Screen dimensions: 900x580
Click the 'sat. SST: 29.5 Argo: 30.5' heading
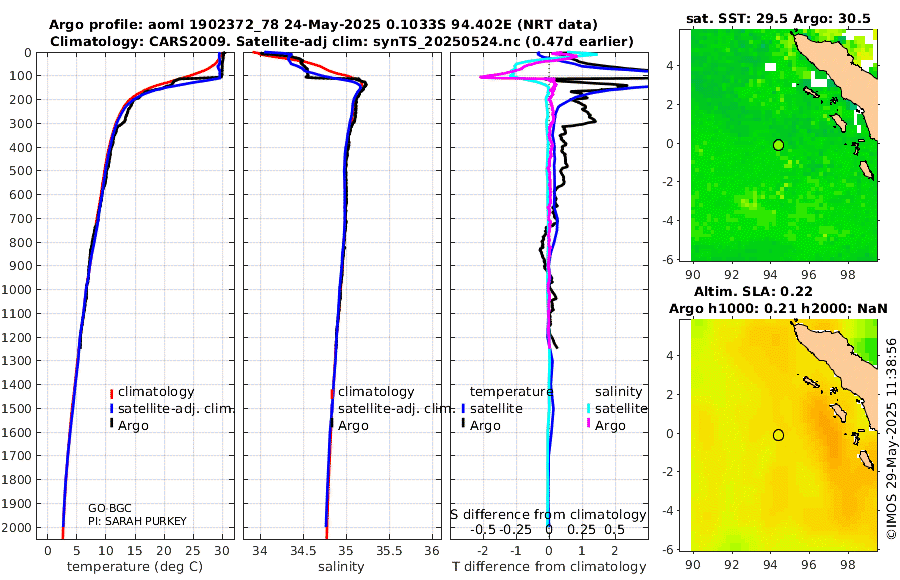778,18
